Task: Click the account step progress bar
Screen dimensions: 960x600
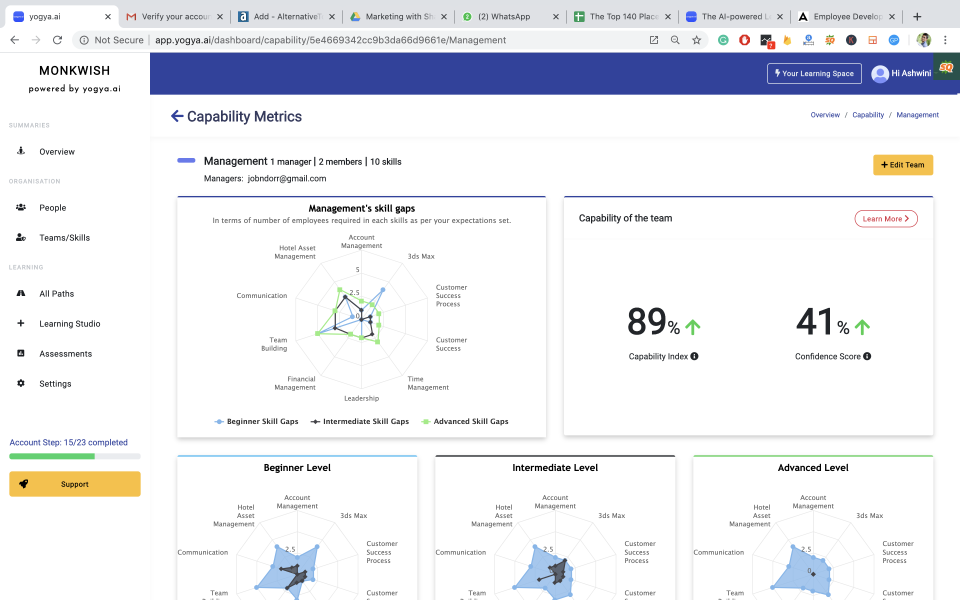Action: click(x=74, y=456)
